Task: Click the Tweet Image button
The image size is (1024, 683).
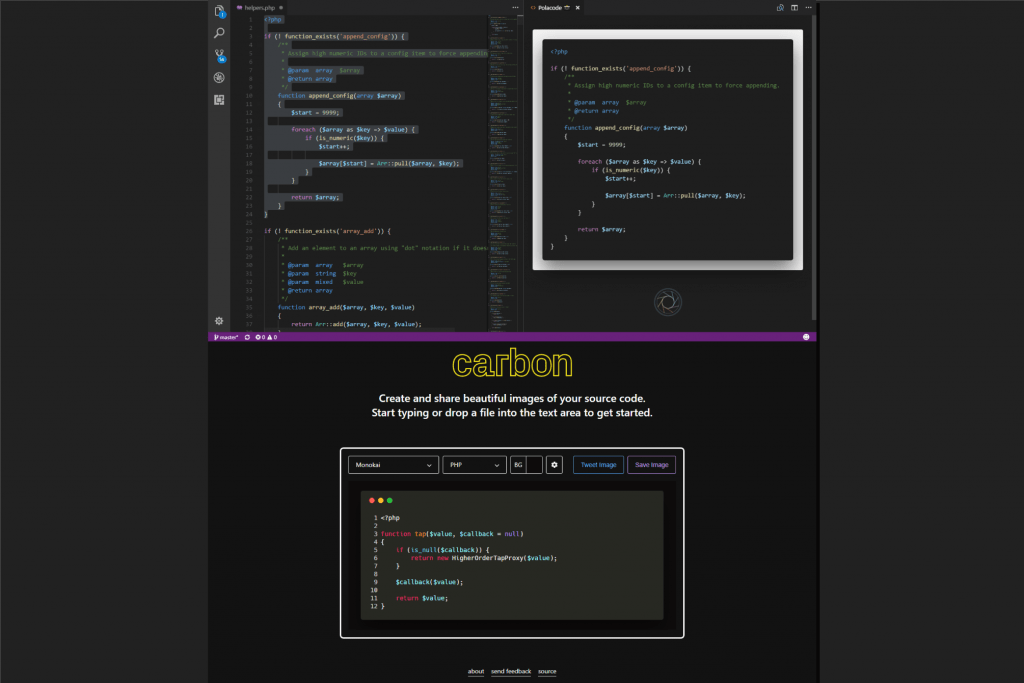Action: [x=598, y=465]
